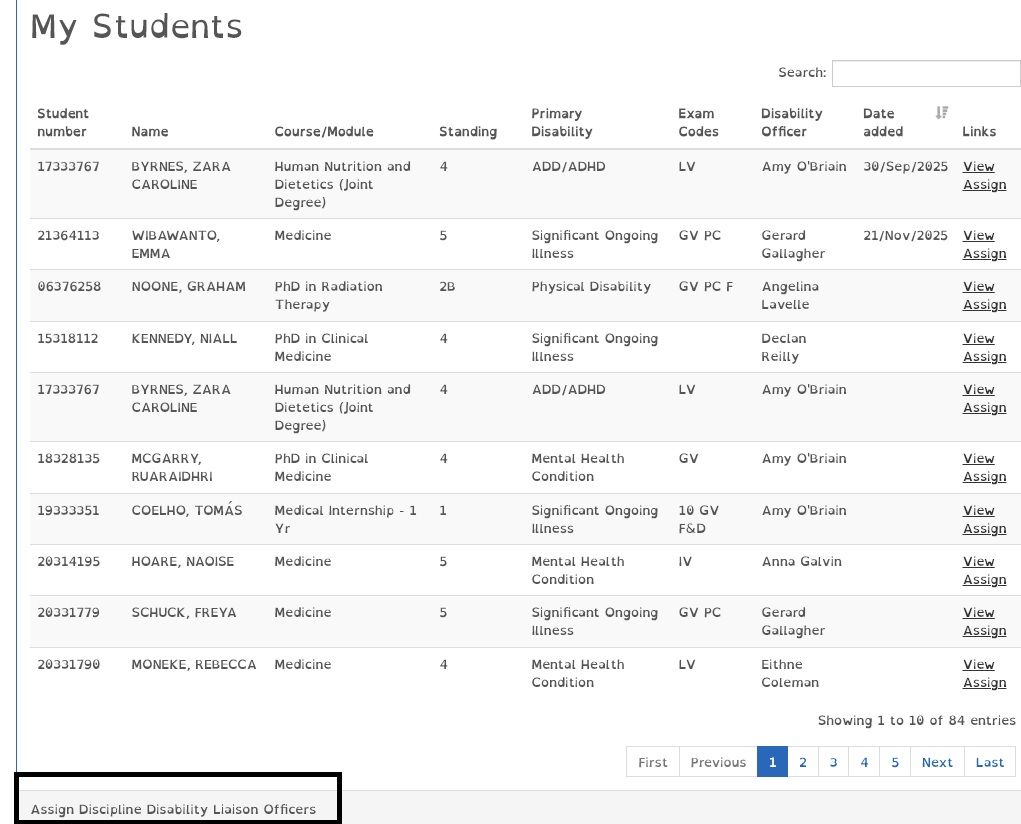Open page 5 of results
1021x824 pixels.
tap(894, 761)
